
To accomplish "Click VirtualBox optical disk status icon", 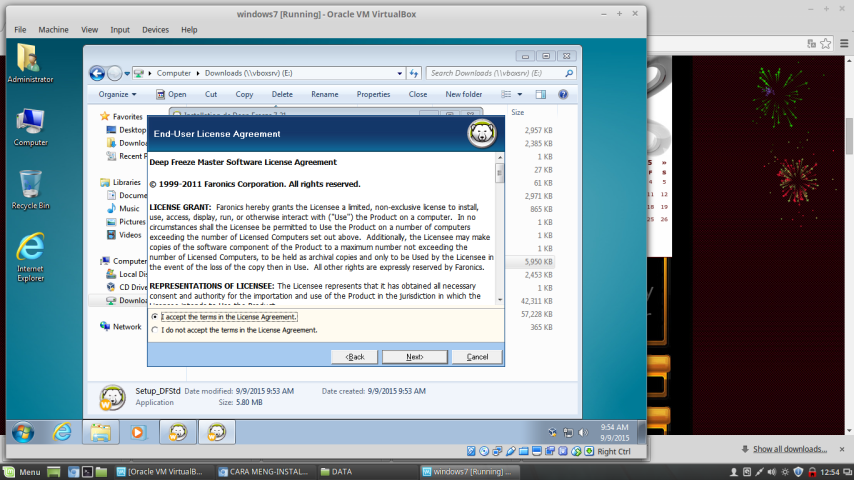I will [484, 451].
